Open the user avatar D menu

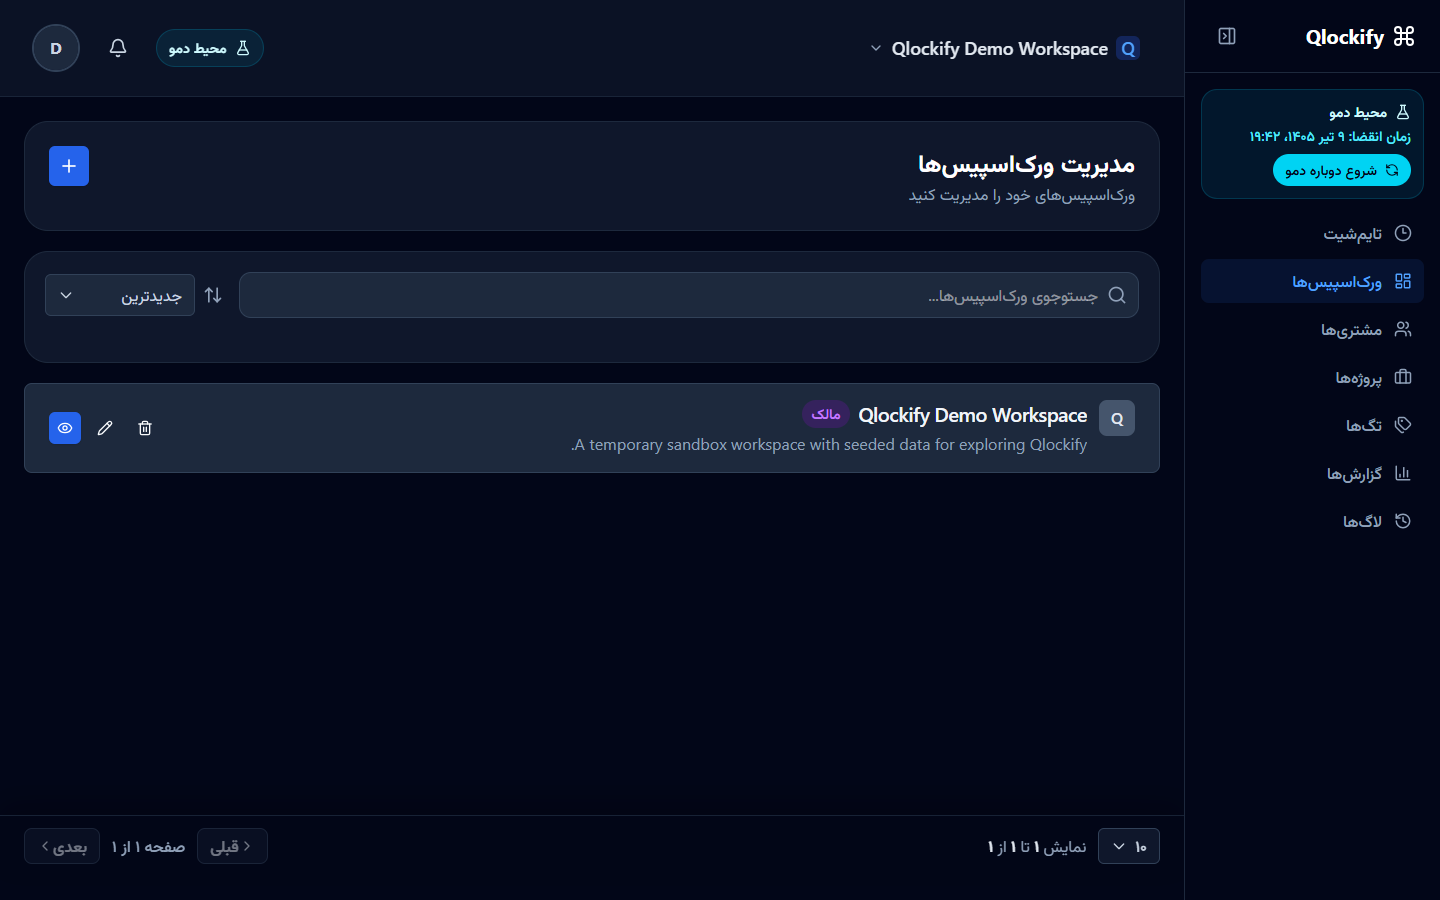pyautogui.click(x=56, y=48)
